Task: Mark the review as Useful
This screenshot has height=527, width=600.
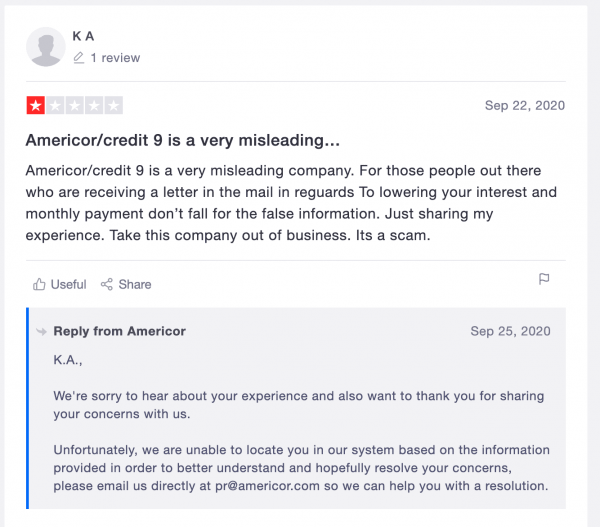Action: 60,284
